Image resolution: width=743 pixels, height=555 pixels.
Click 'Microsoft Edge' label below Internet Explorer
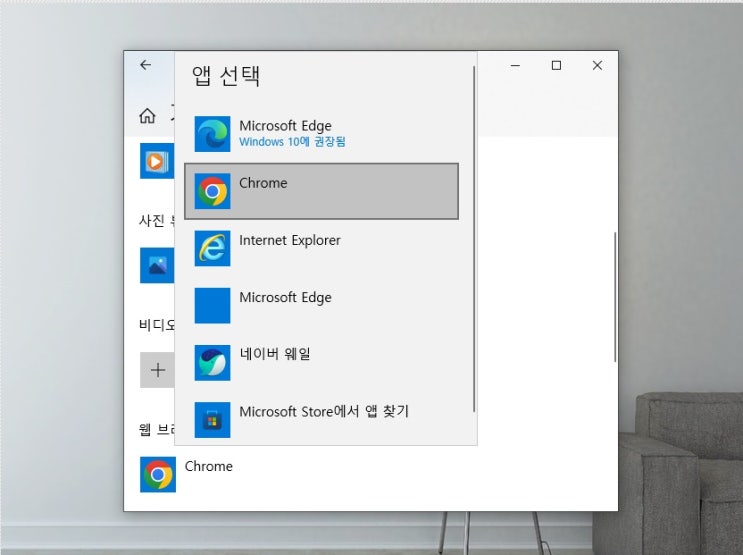(285, 298)
